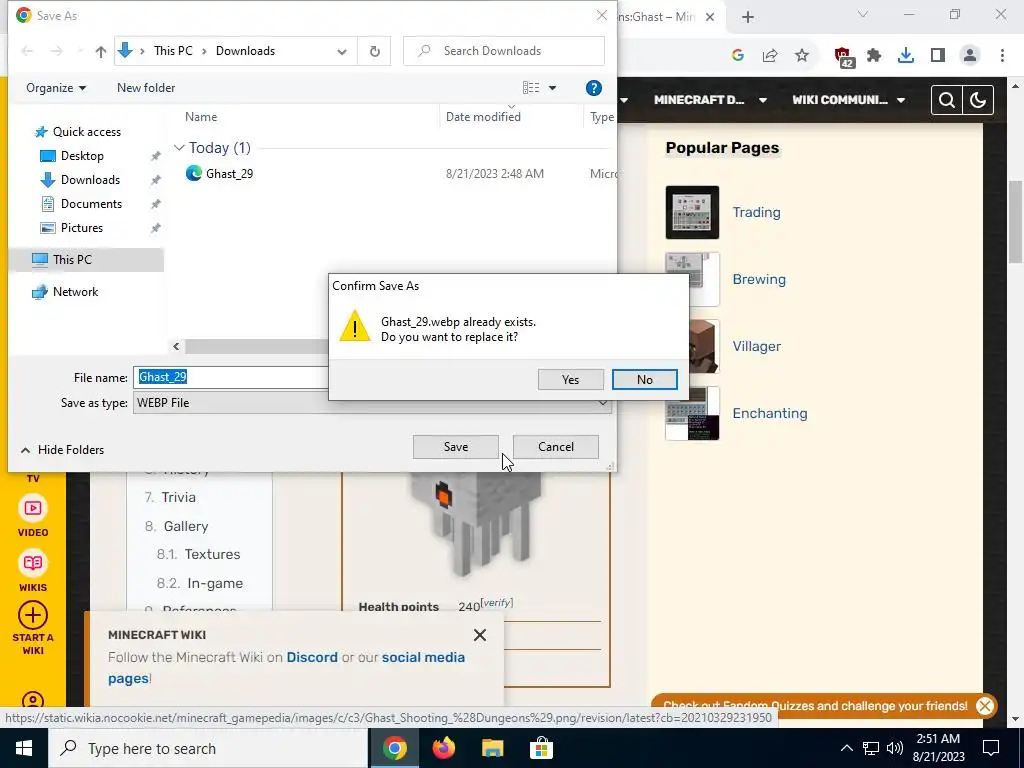This screenshot has height=768, width=1024.
Task: Open Save As dialog help icon
Action: [x=594, y=88]
